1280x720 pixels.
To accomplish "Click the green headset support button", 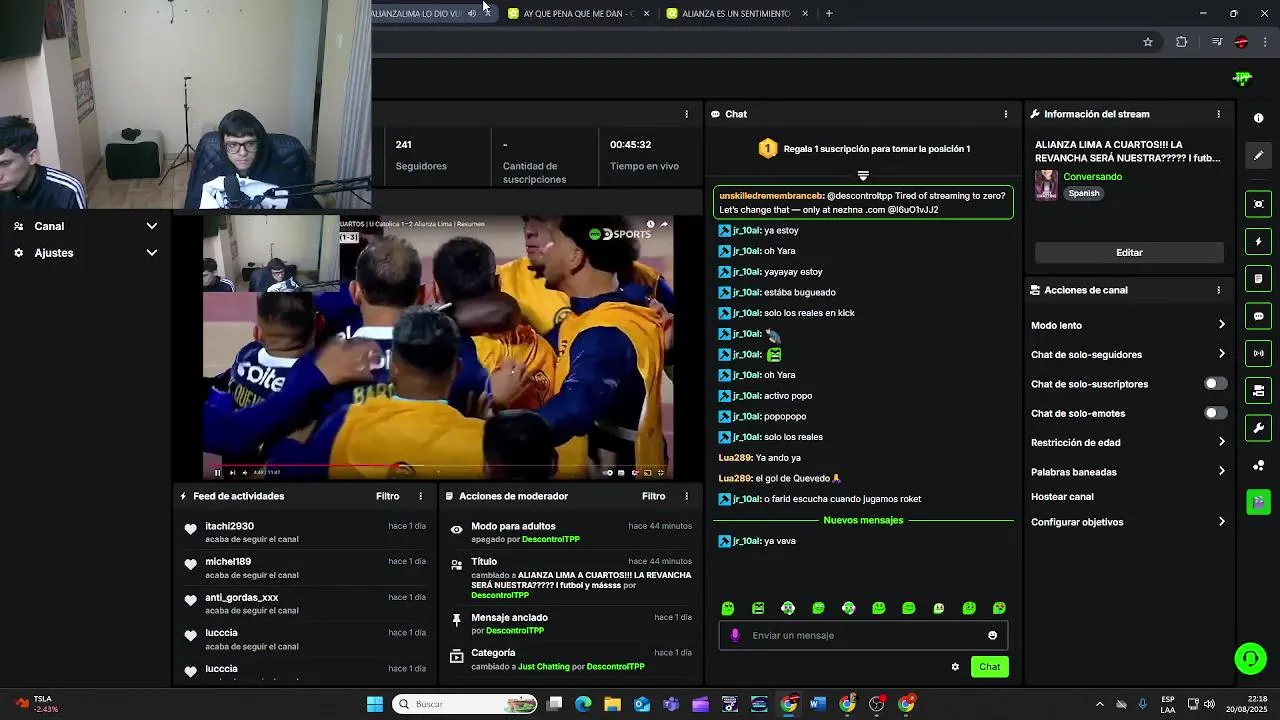I will [1250, 658].
